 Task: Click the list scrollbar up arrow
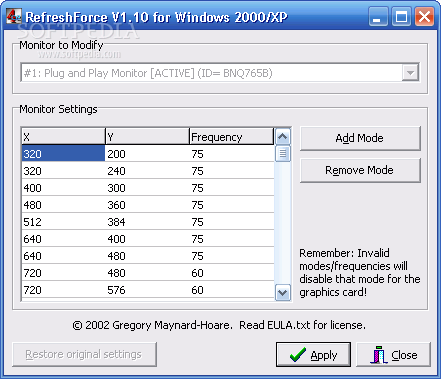[x=283, y=136]
